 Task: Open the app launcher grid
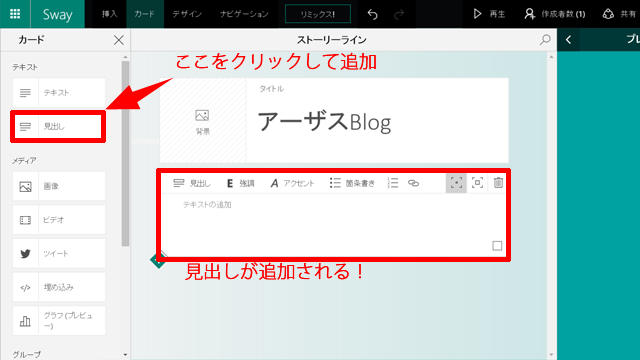[x=15, y=14]
